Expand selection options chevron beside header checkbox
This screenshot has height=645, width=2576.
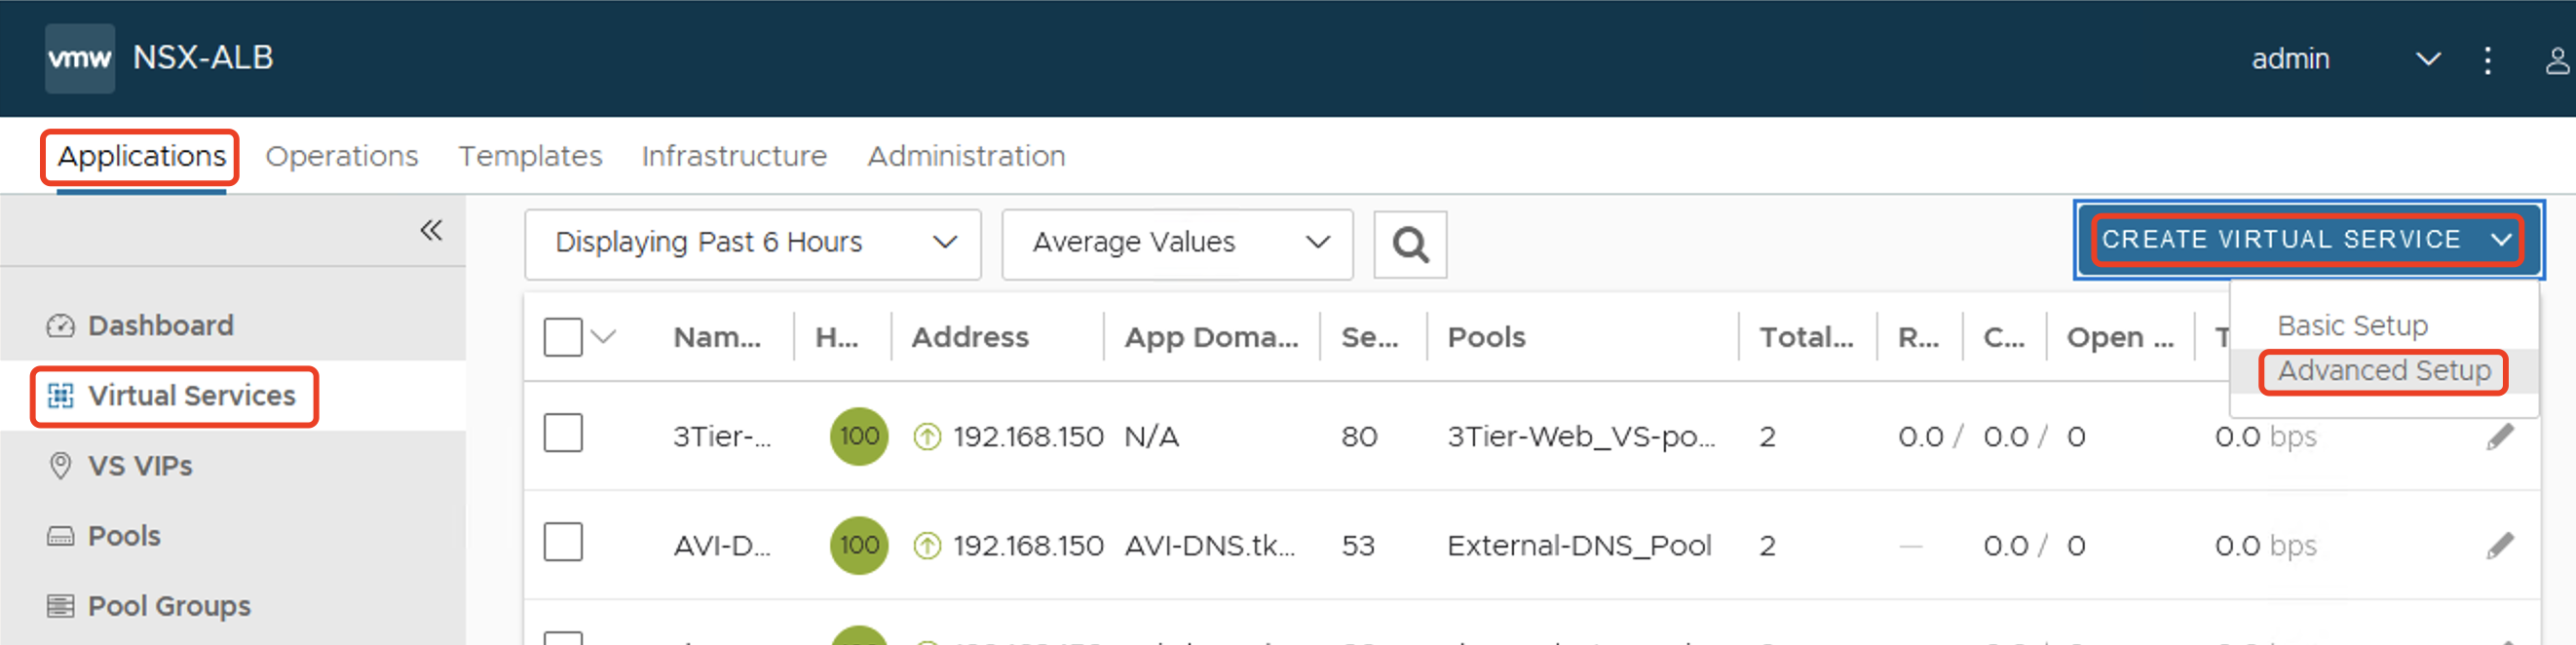pyautogui.click(x=603, y=337)
